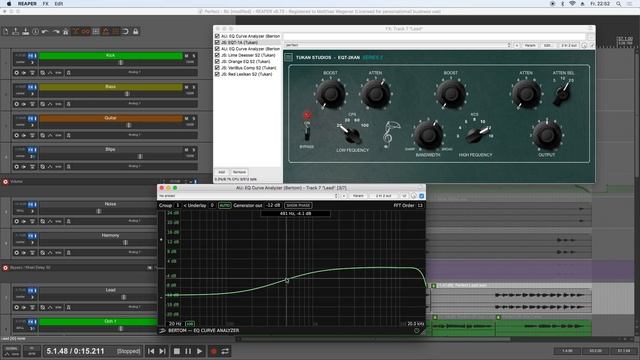Viewport: 640px width, 360px height.
Task: Click the low BOOST knob on EQT-2KAN
Action: (330, 94)
